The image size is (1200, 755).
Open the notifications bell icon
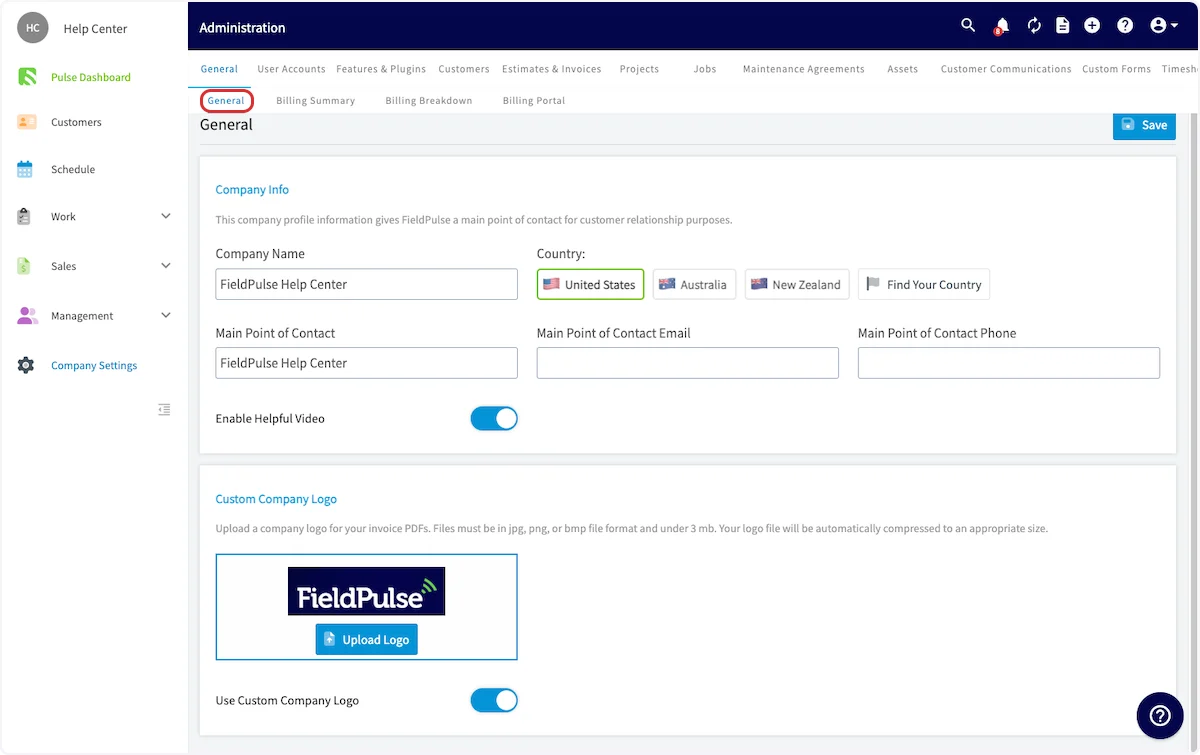(x=1001, y=27)
